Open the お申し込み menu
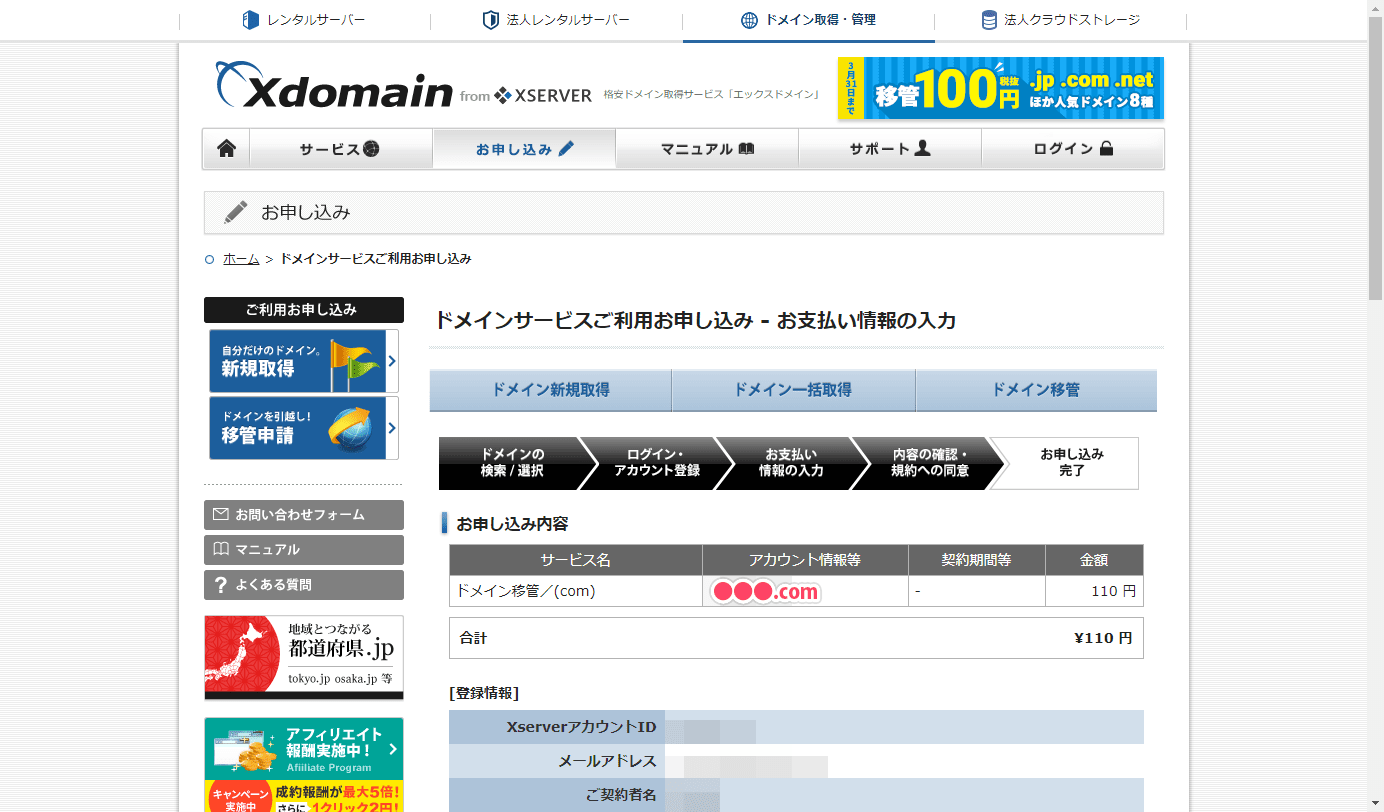This screenshot has height=812, width=1384. point(524,149)
